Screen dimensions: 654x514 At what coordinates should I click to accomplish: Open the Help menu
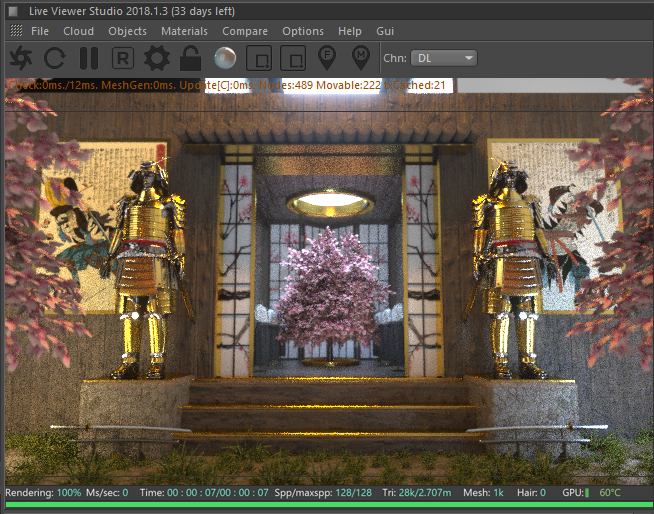point(350,31)
